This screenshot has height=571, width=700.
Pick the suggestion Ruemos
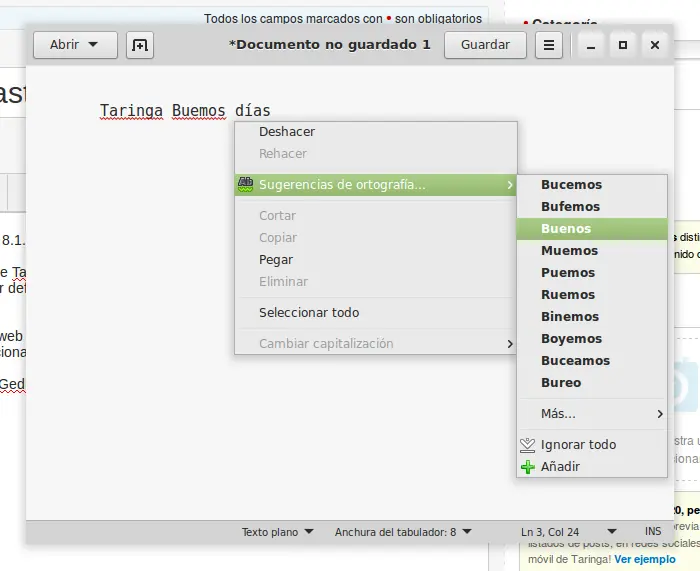tap(592, 295)
